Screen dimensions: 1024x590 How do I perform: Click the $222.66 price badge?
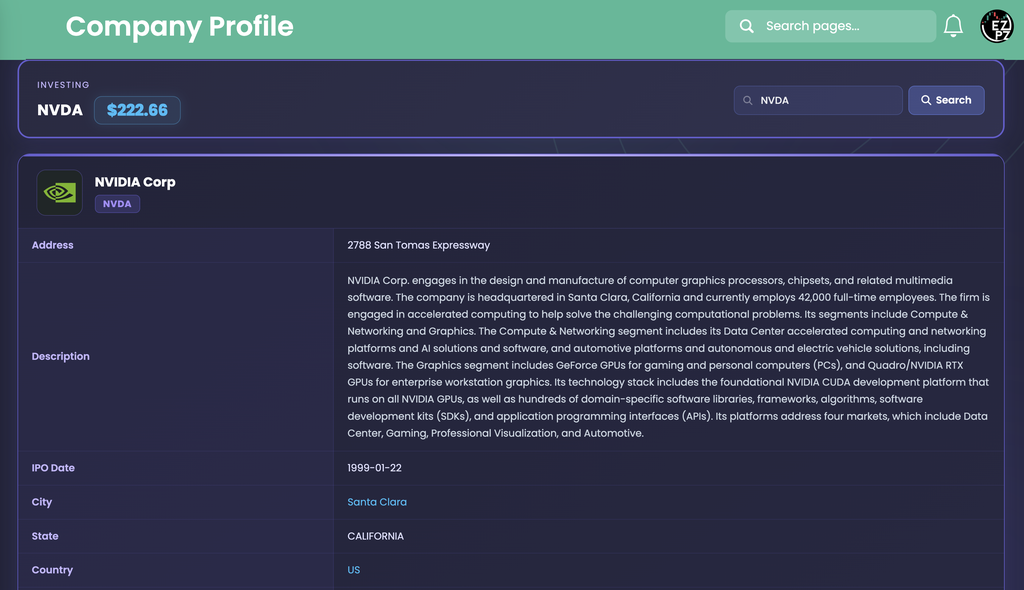coord(137,110)
